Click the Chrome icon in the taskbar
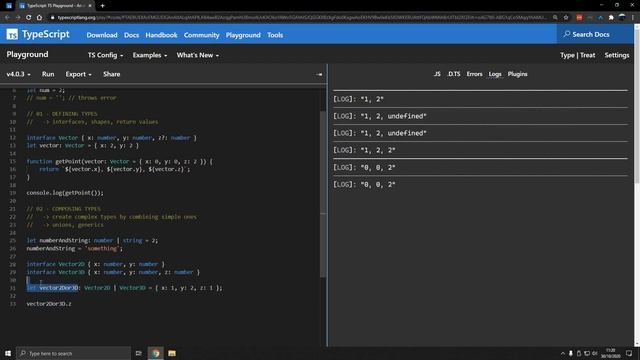This screenshot has height=360, width=640. click(156, 353)
